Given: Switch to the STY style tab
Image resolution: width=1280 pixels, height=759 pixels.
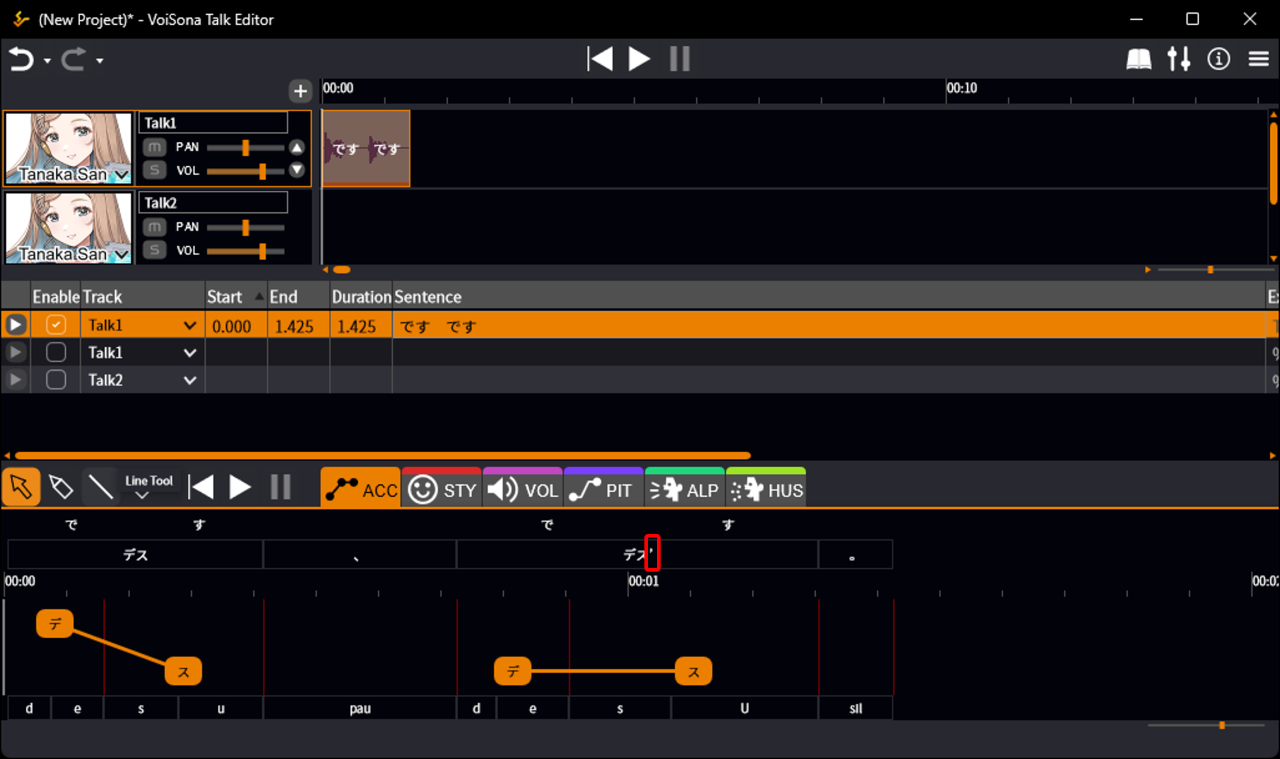Looking at the screenshot, I should click(x=442, y=488).
